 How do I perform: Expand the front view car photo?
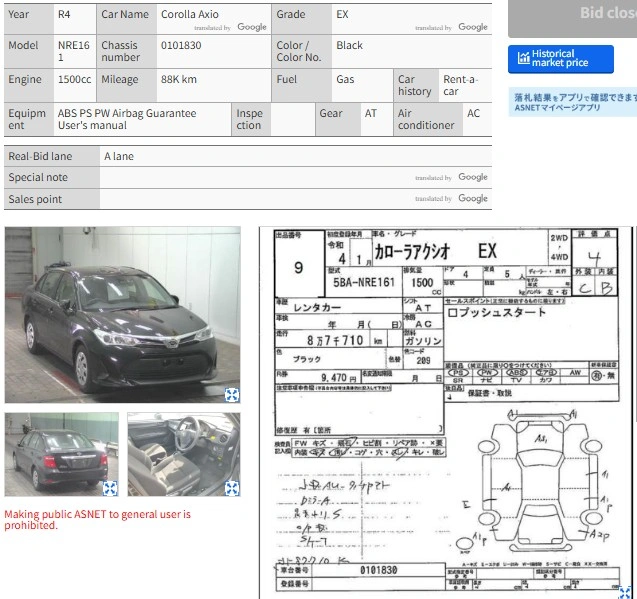click(x=232, y=395)
